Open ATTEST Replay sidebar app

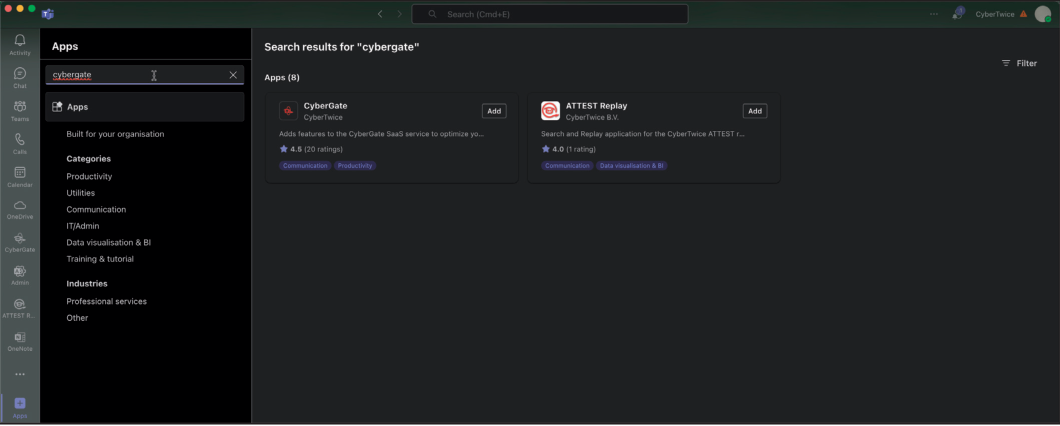[x=20, y=308]
